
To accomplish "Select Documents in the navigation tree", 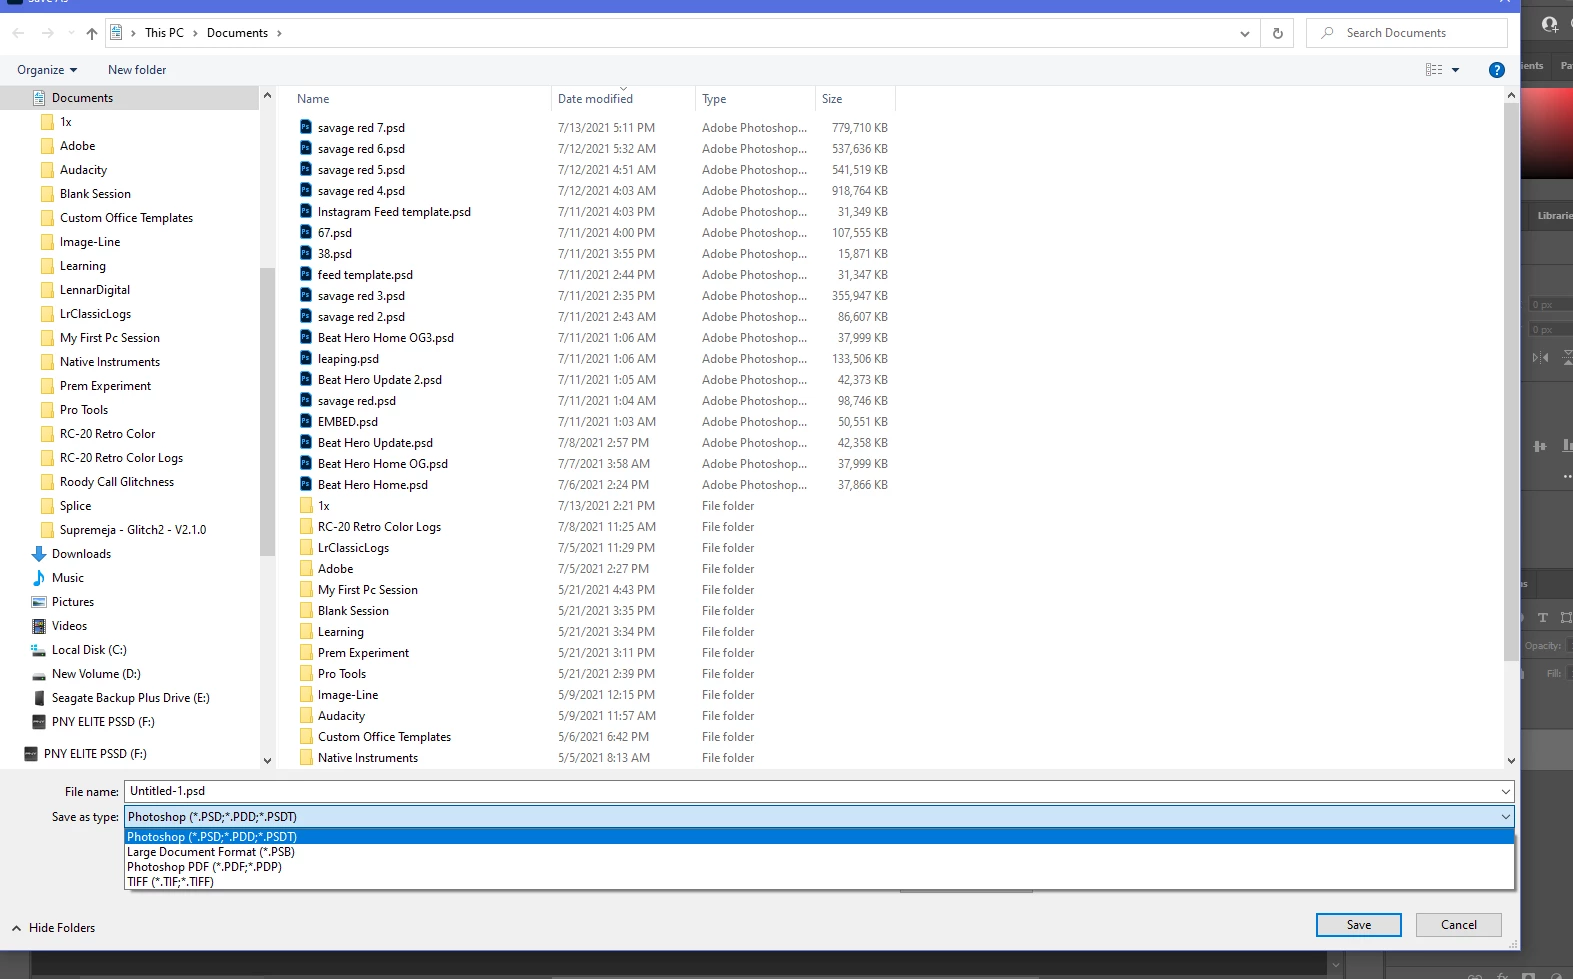I will point(82,98).
